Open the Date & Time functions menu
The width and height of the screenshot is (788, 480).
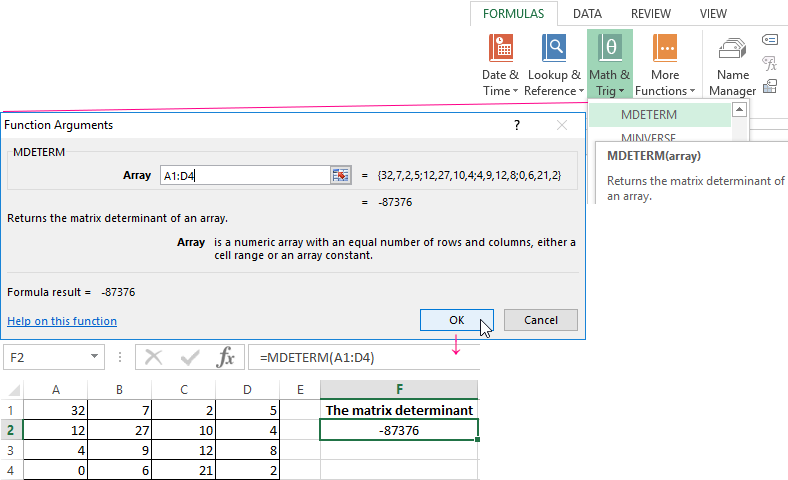tap(500, 65)
